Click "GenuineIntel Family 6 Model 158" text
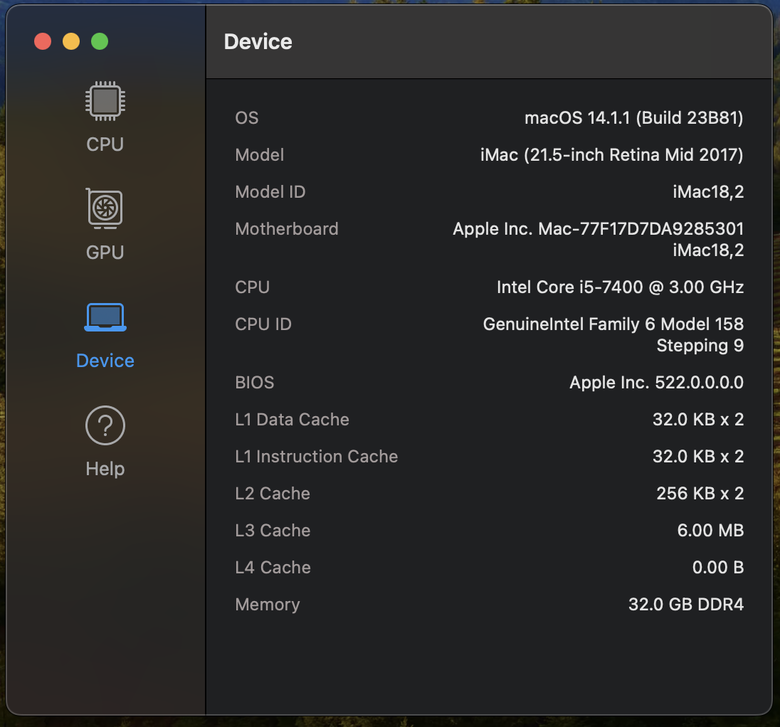Image resolution: width=780 pixels, height=727 pixels. pos(613,324)
